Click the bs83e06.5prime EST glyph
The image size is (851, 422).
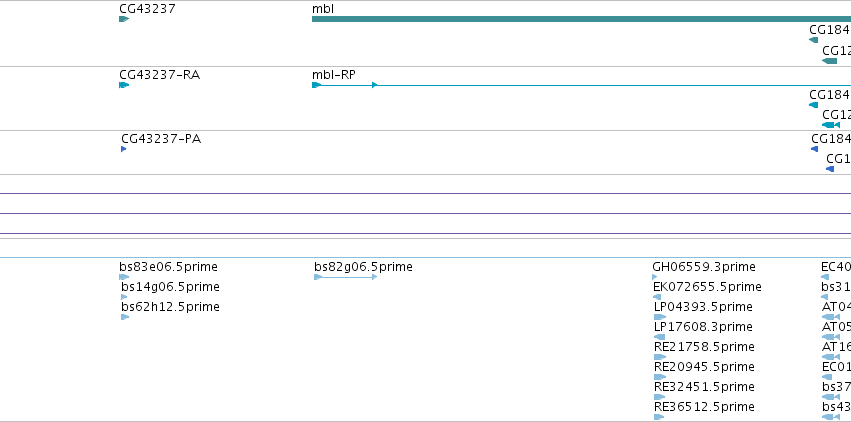[x=124, y=277]
